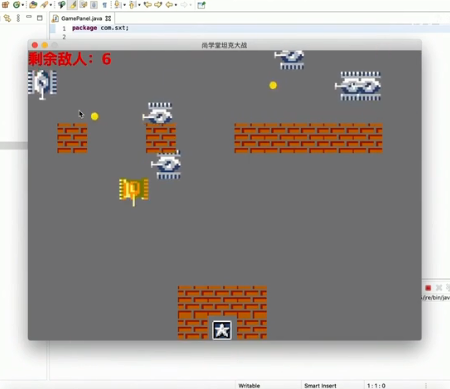This screenshot has width=450, height=389.
Task: Expand the New Java Class dropdown arrow
Action: tap(23, 5)
